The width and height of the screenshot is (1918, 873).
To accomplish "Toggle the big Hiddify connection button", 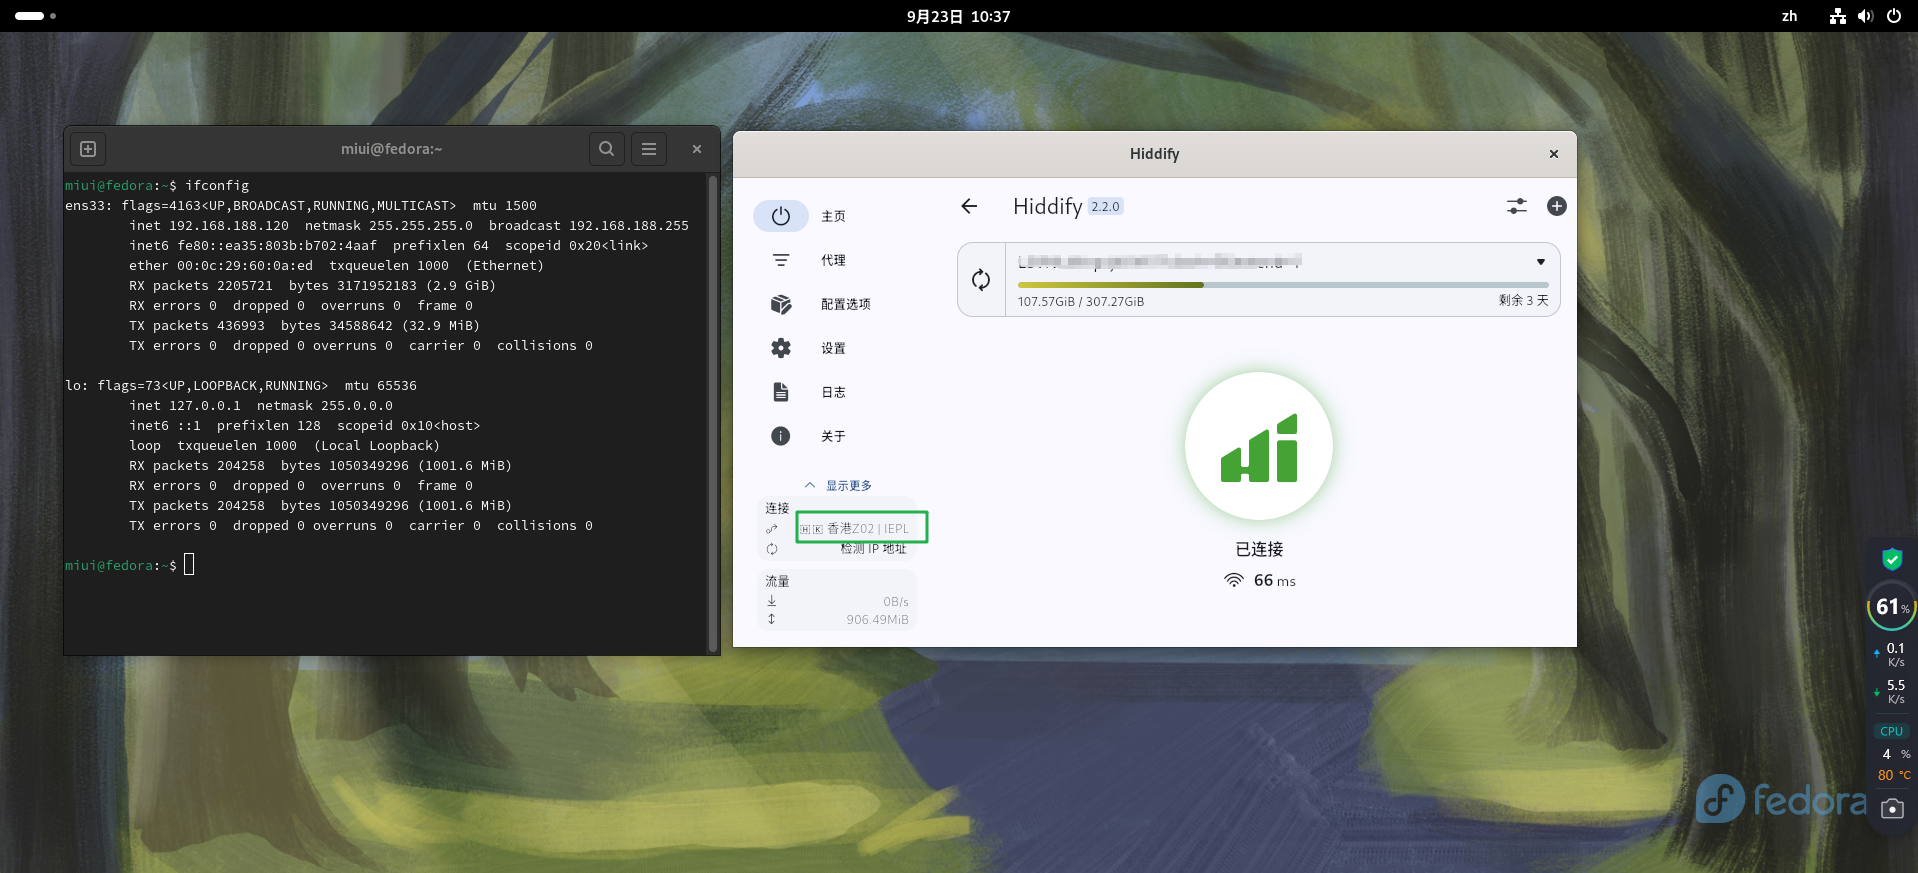I will (1258, 447).
